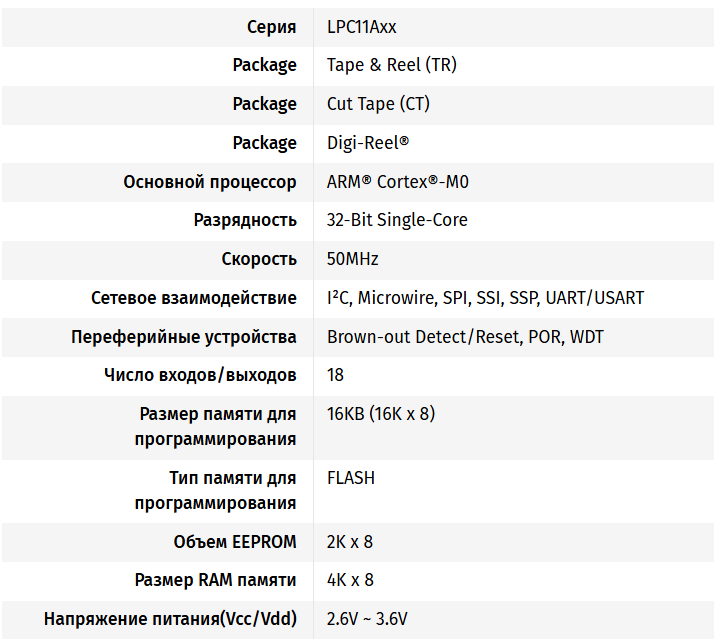
Task: Click the Объем EEPROM label
Action: click(235, 542)
